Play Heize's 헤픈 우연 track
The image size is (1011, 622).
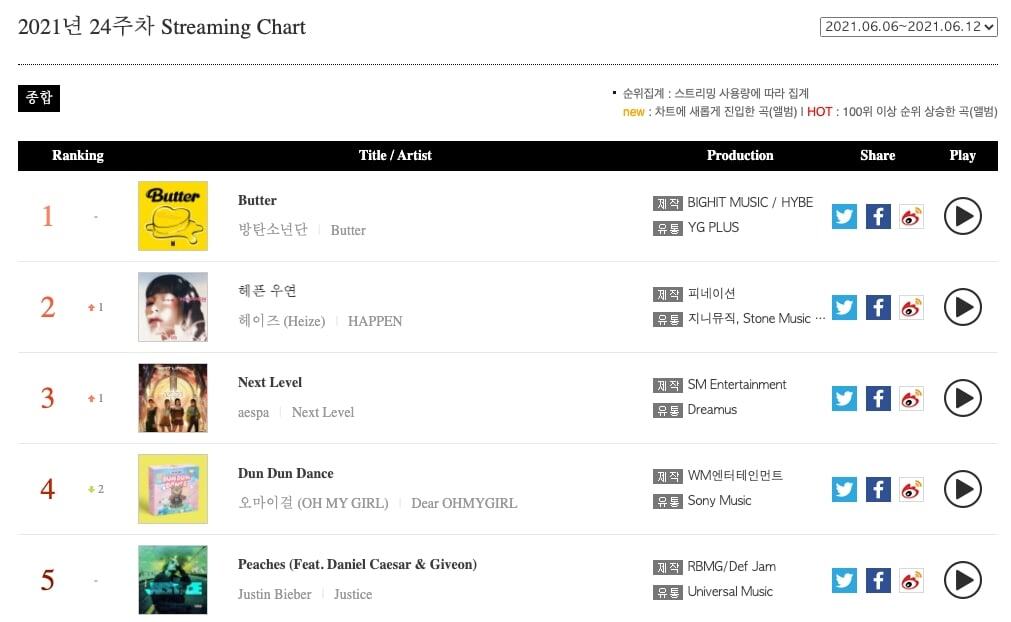click(962, 307)
